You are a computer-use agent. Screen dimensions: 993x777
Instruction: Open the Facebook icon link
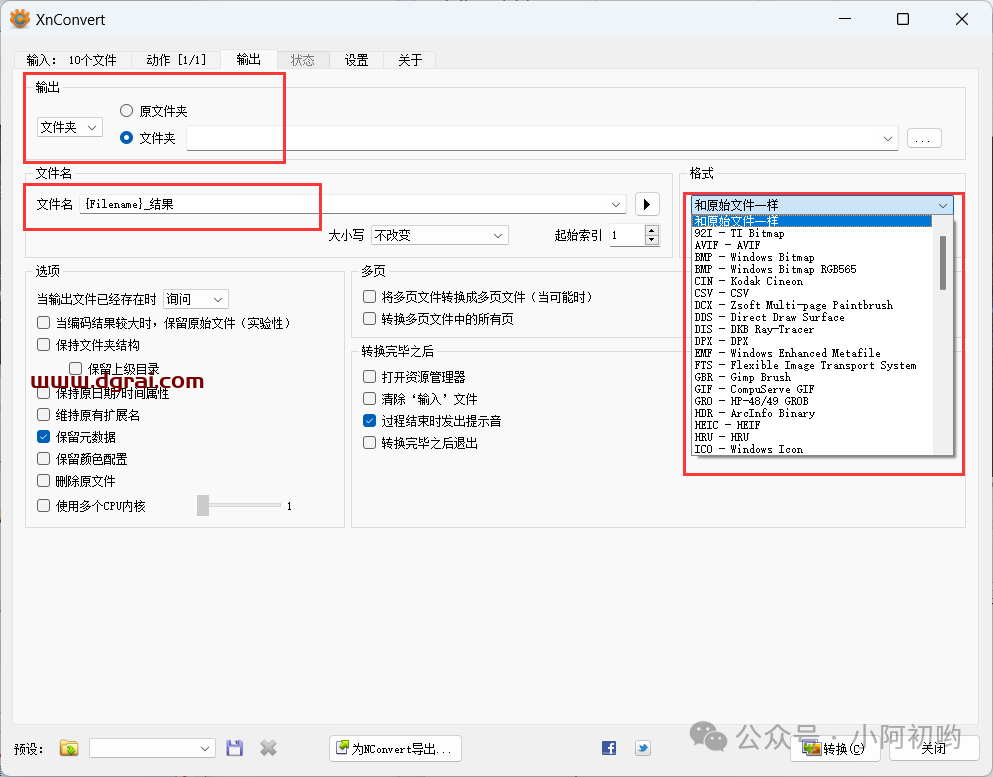609,748
